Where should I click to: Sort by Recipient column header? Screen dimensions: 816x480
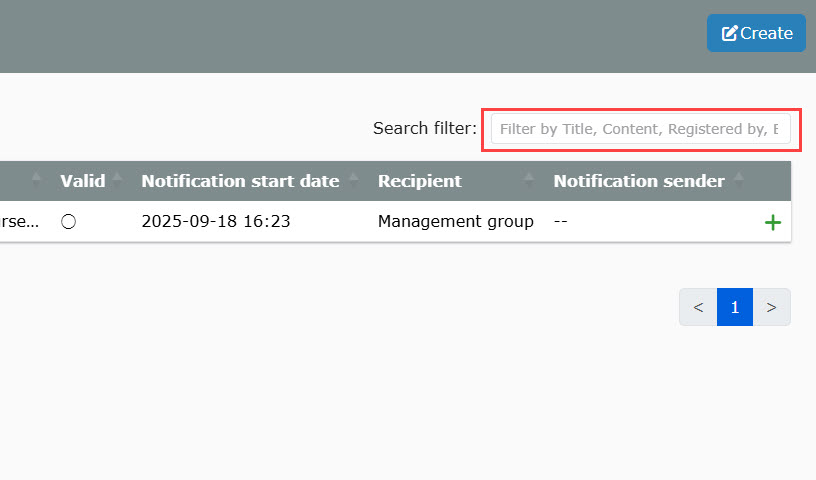point(419,181)
